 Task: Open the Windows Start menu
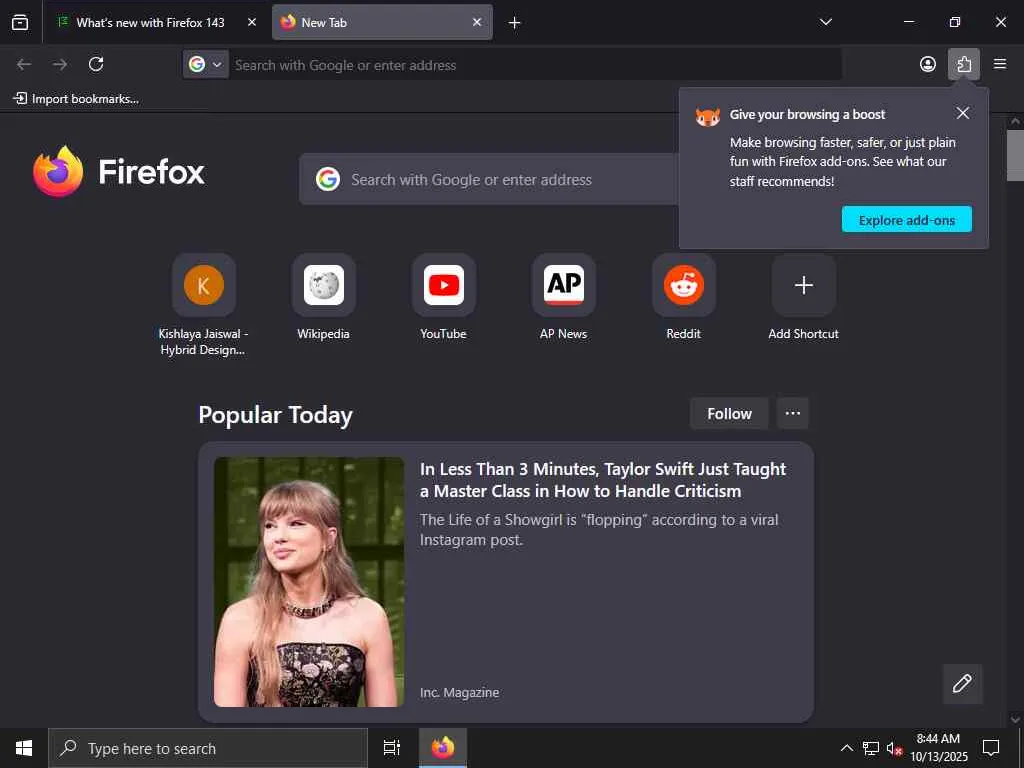tap(24, 748)
